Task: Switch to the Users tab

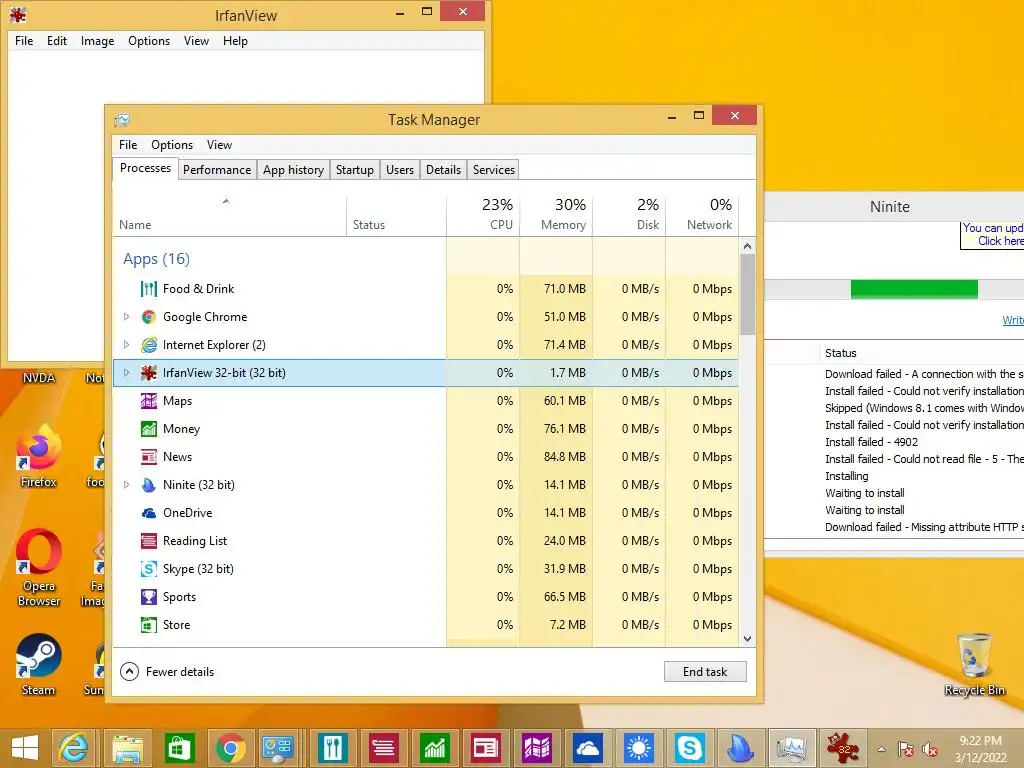Action: coord(400,170)
